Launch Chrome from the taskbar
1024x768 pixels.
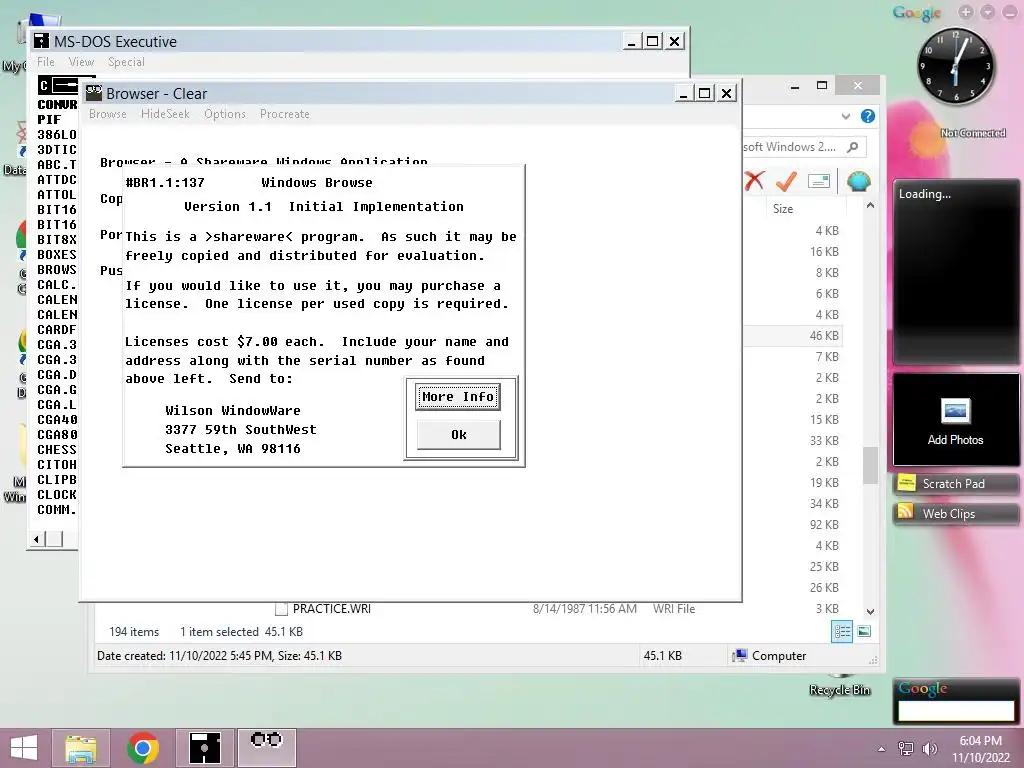coord(143,748)
